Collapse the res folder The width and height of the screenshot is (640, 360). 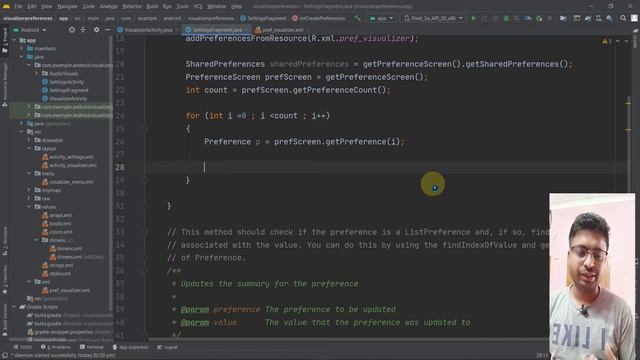point(22,132)
